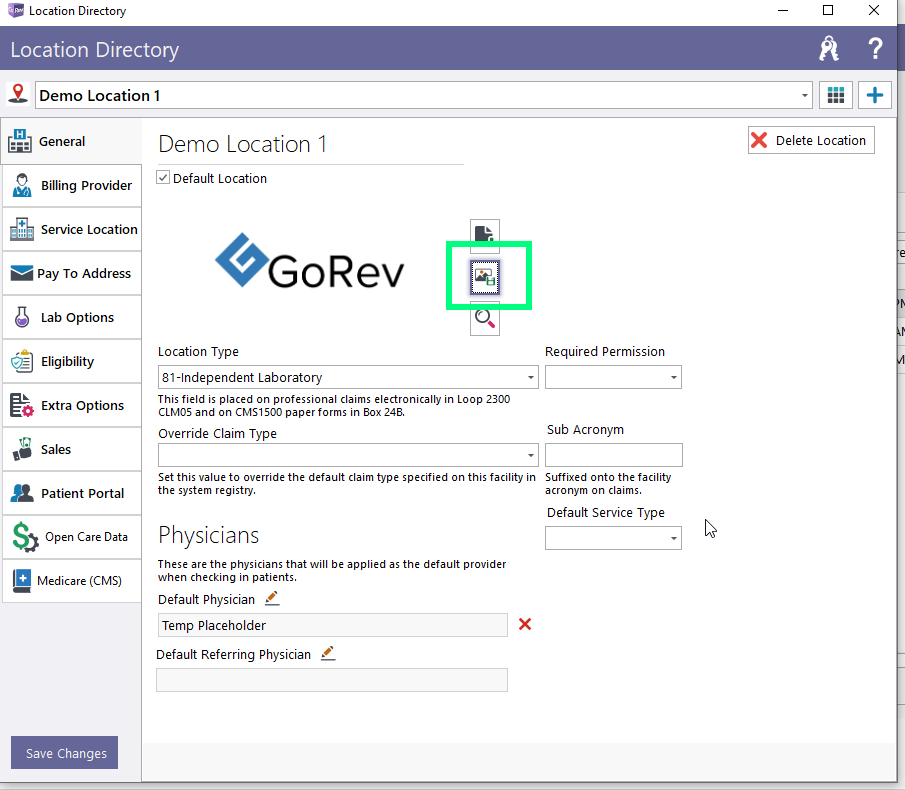Screen dimensions: 905x790
Task: Open help with the question mark icon
Action: tap(875, 49)
